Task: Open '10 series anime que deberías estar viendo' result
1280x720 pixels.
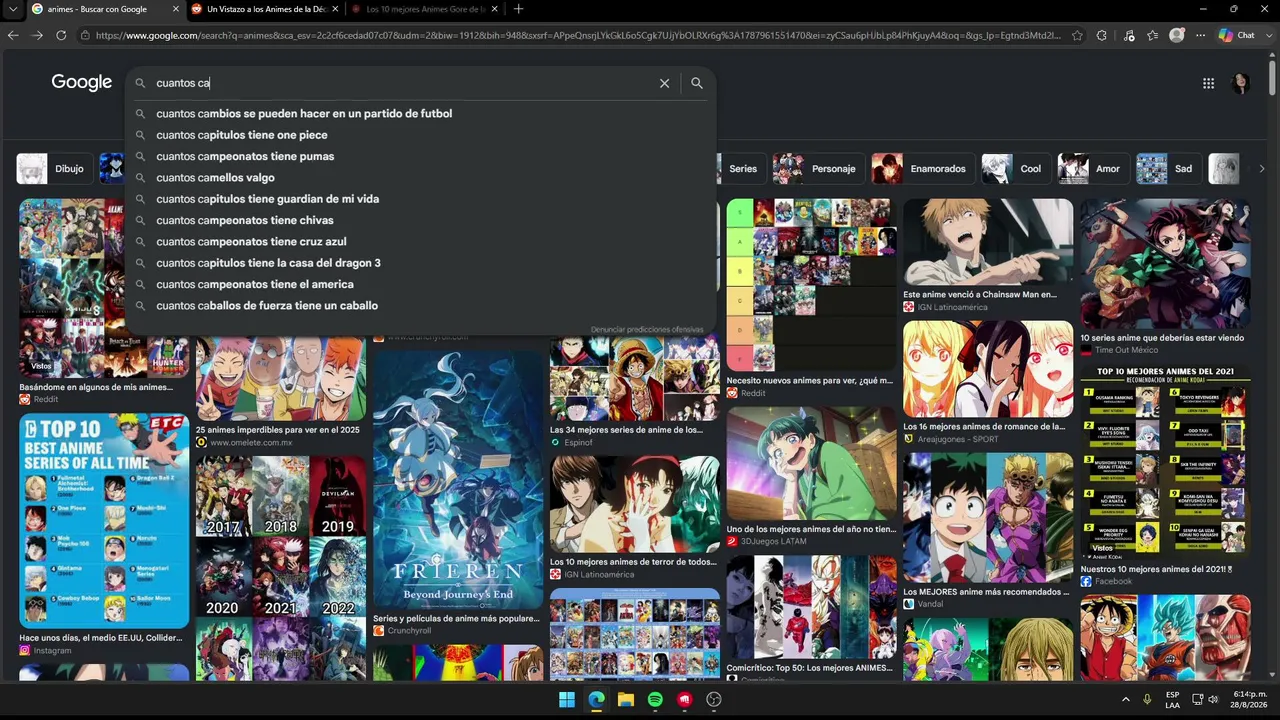Action: click(x=1162, y=338)
